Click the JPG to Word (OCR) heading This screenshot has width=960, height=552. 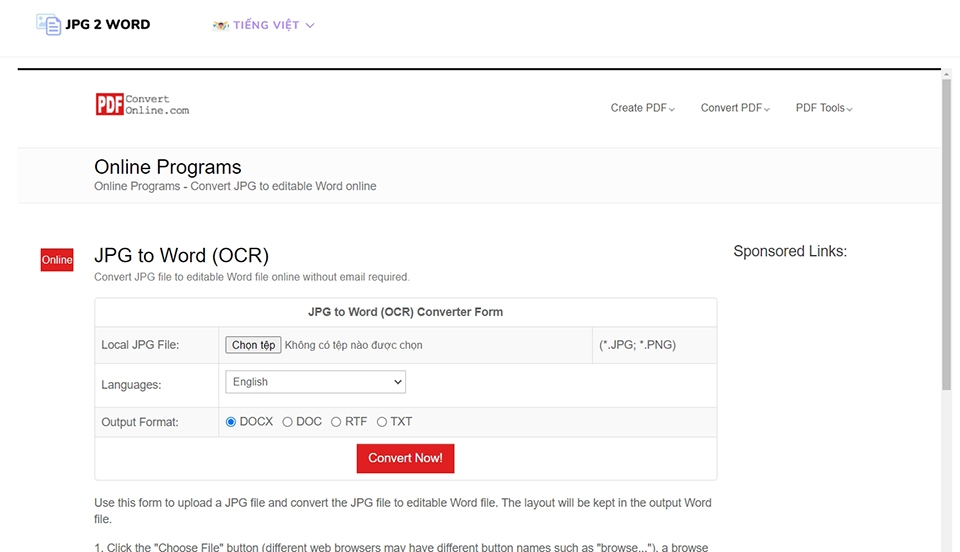pos(181,255)
